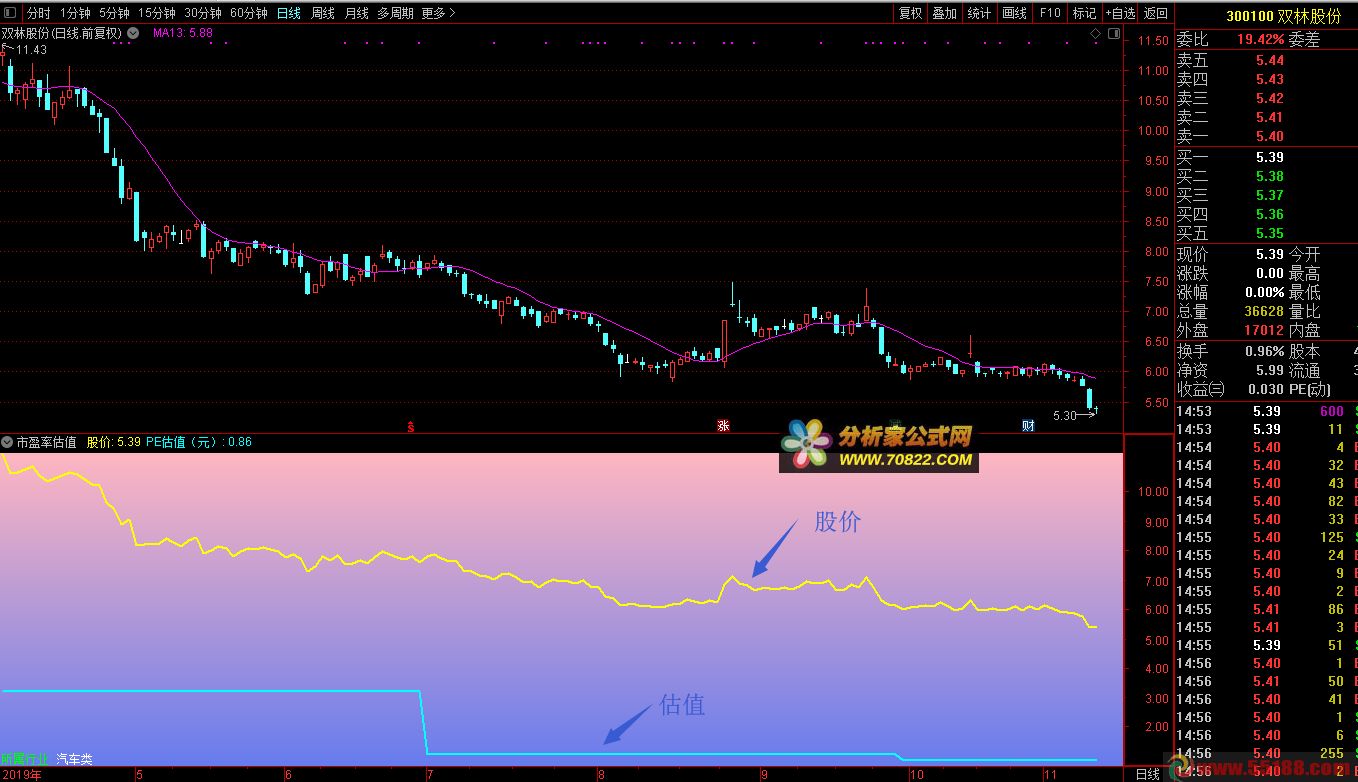
Task: Click the 外盘 17012 value
Action: point(1263,330)
